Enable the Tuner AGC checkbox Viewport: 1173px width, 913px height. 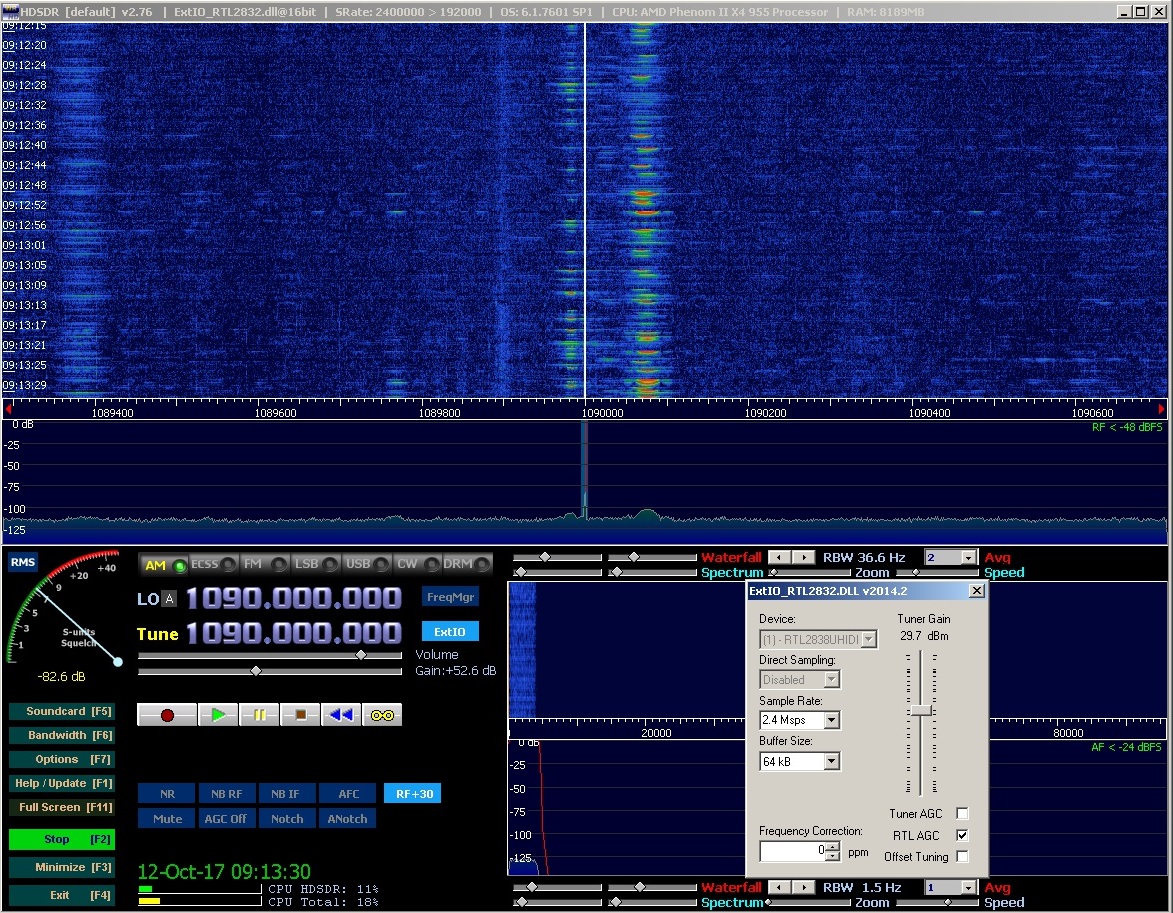pyautogui.click(x=962, y=813)
